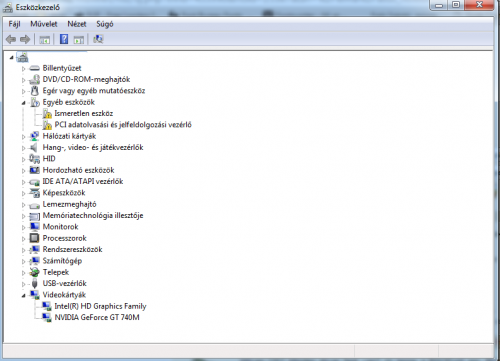Click the Képeszközök imaging icon

[x=34, y=193]
